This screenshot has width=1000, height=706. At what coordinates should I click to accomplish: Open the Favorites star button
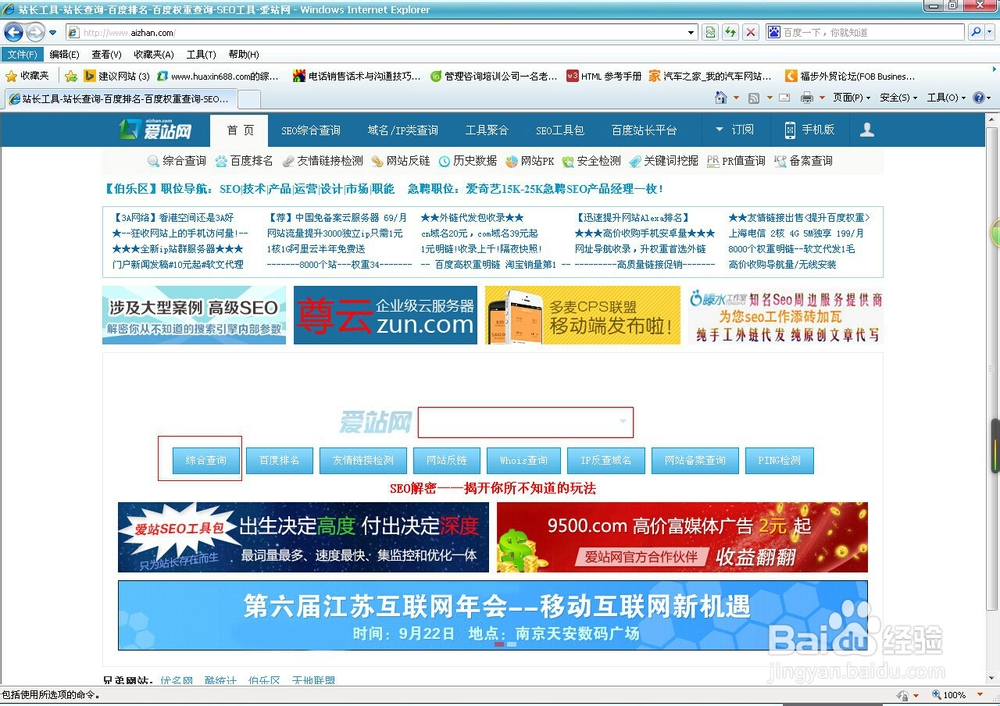[x=27, y=76]
